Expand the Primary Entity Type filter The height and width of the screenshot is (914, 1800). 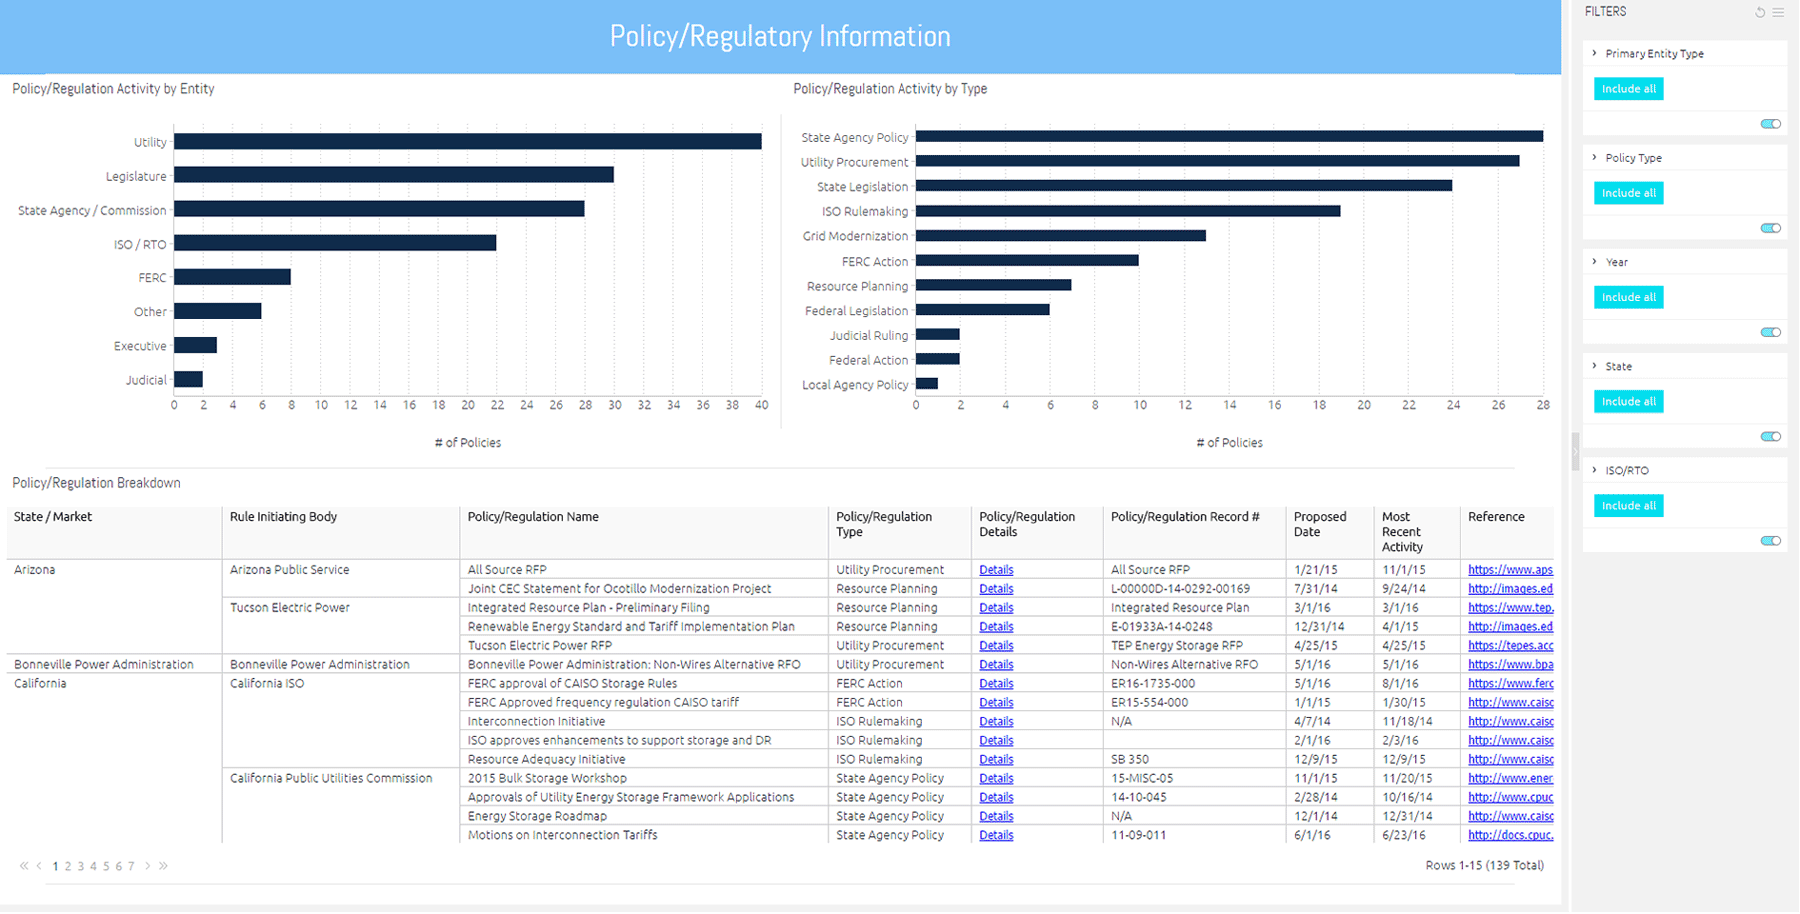(x=1595, y=54)
